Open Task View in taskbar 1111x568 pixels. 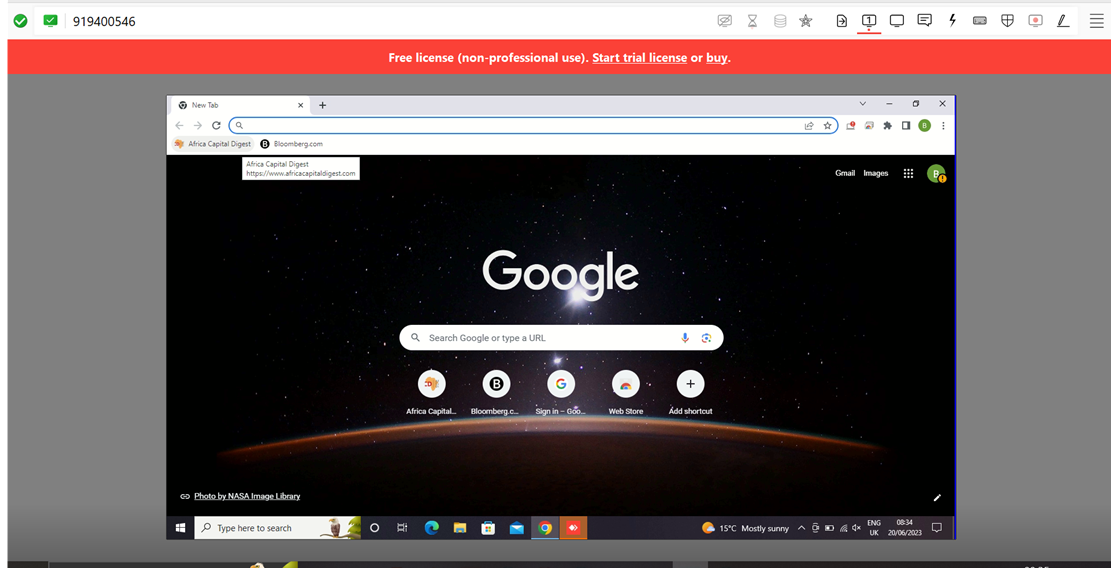point(402,528)
